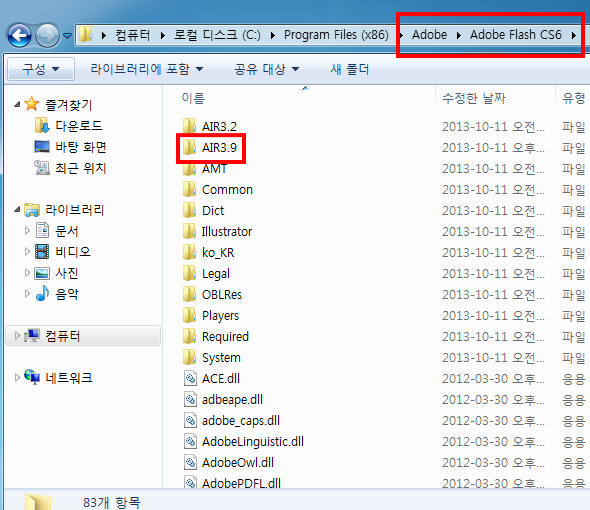Select the adobe_caps.dll file icon
This screenshot has width=590, height=510.
[190, 420]
